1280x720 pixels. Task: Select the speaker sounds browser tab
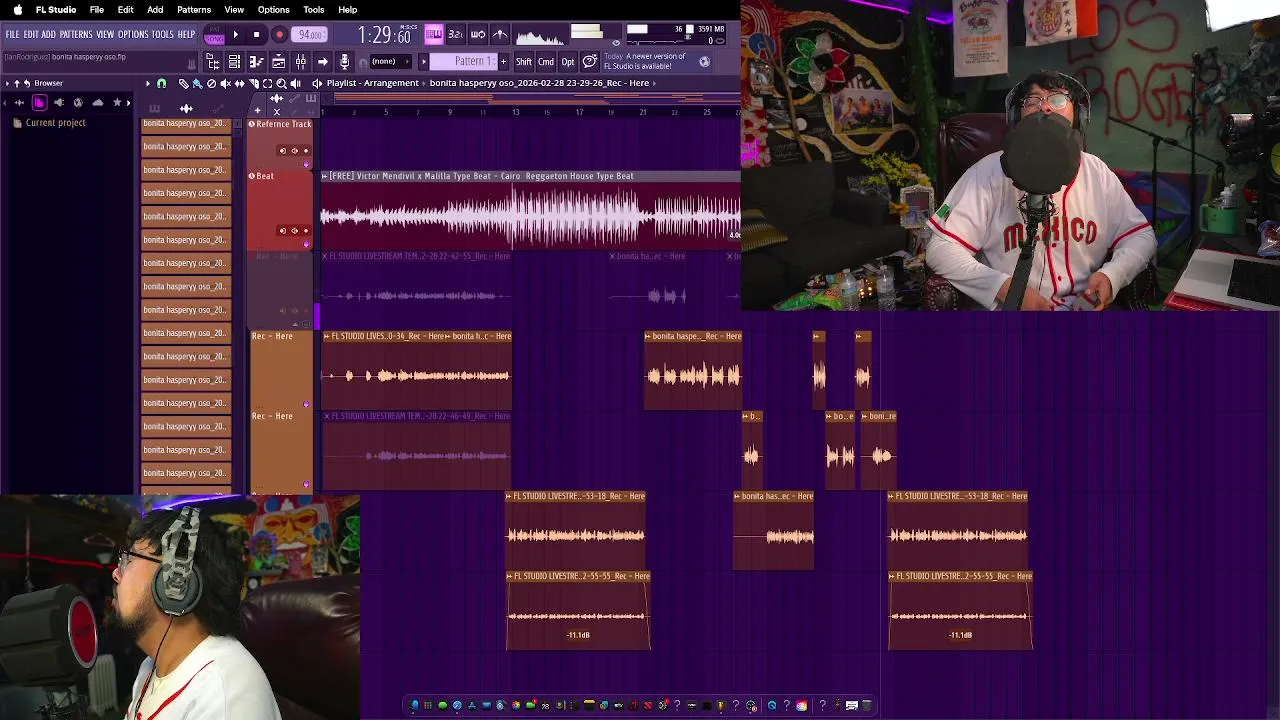58,103
